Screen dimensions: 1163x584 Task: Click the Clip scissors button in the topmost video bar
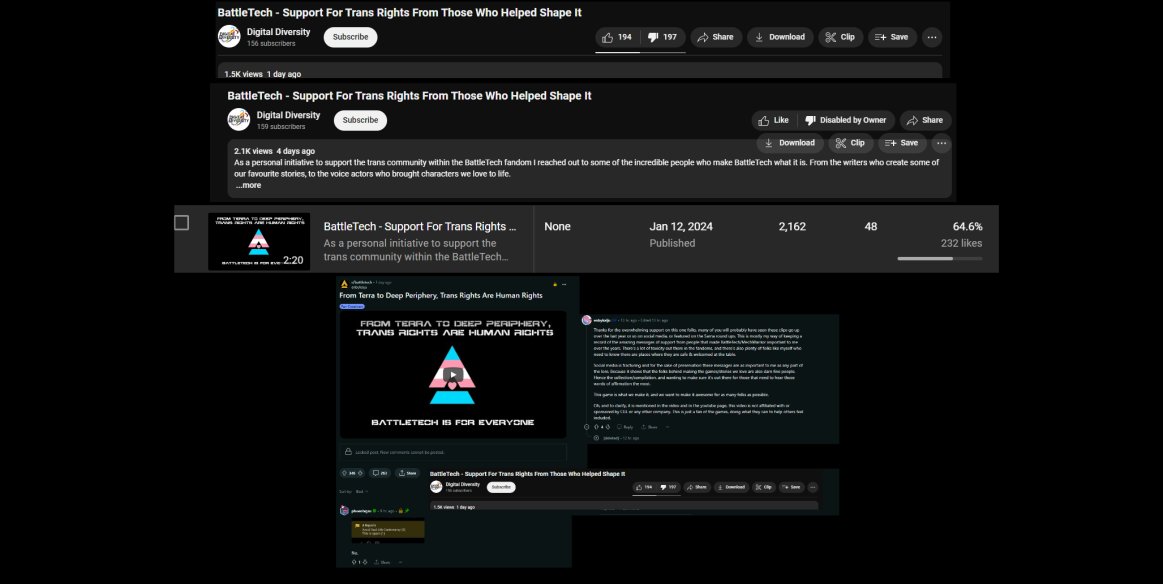(840, 37)
